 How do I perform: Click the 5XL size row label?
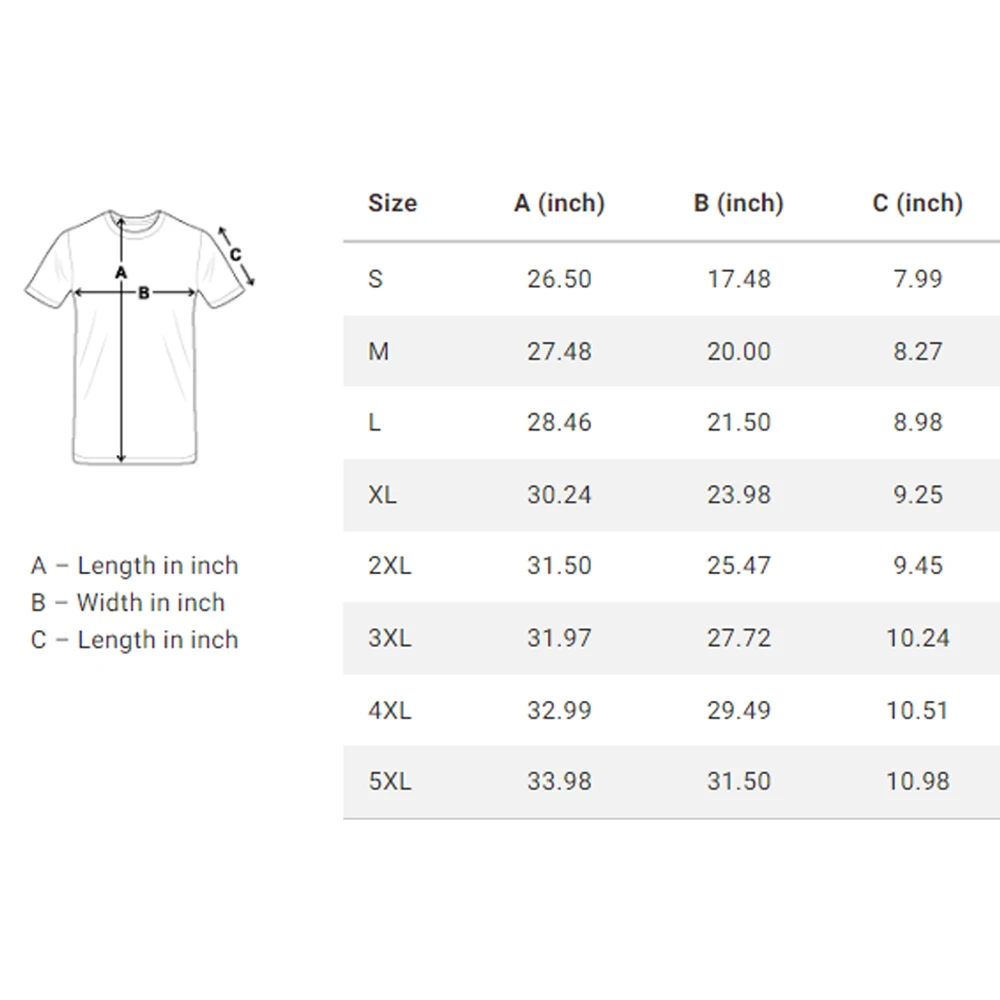tap(389, 782)
